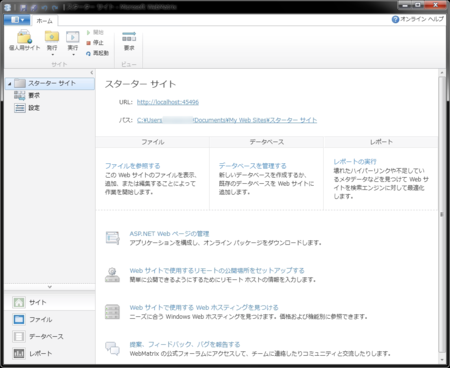Open the blue application menu button
The image size is (450, 368).
tap(17, 20)
